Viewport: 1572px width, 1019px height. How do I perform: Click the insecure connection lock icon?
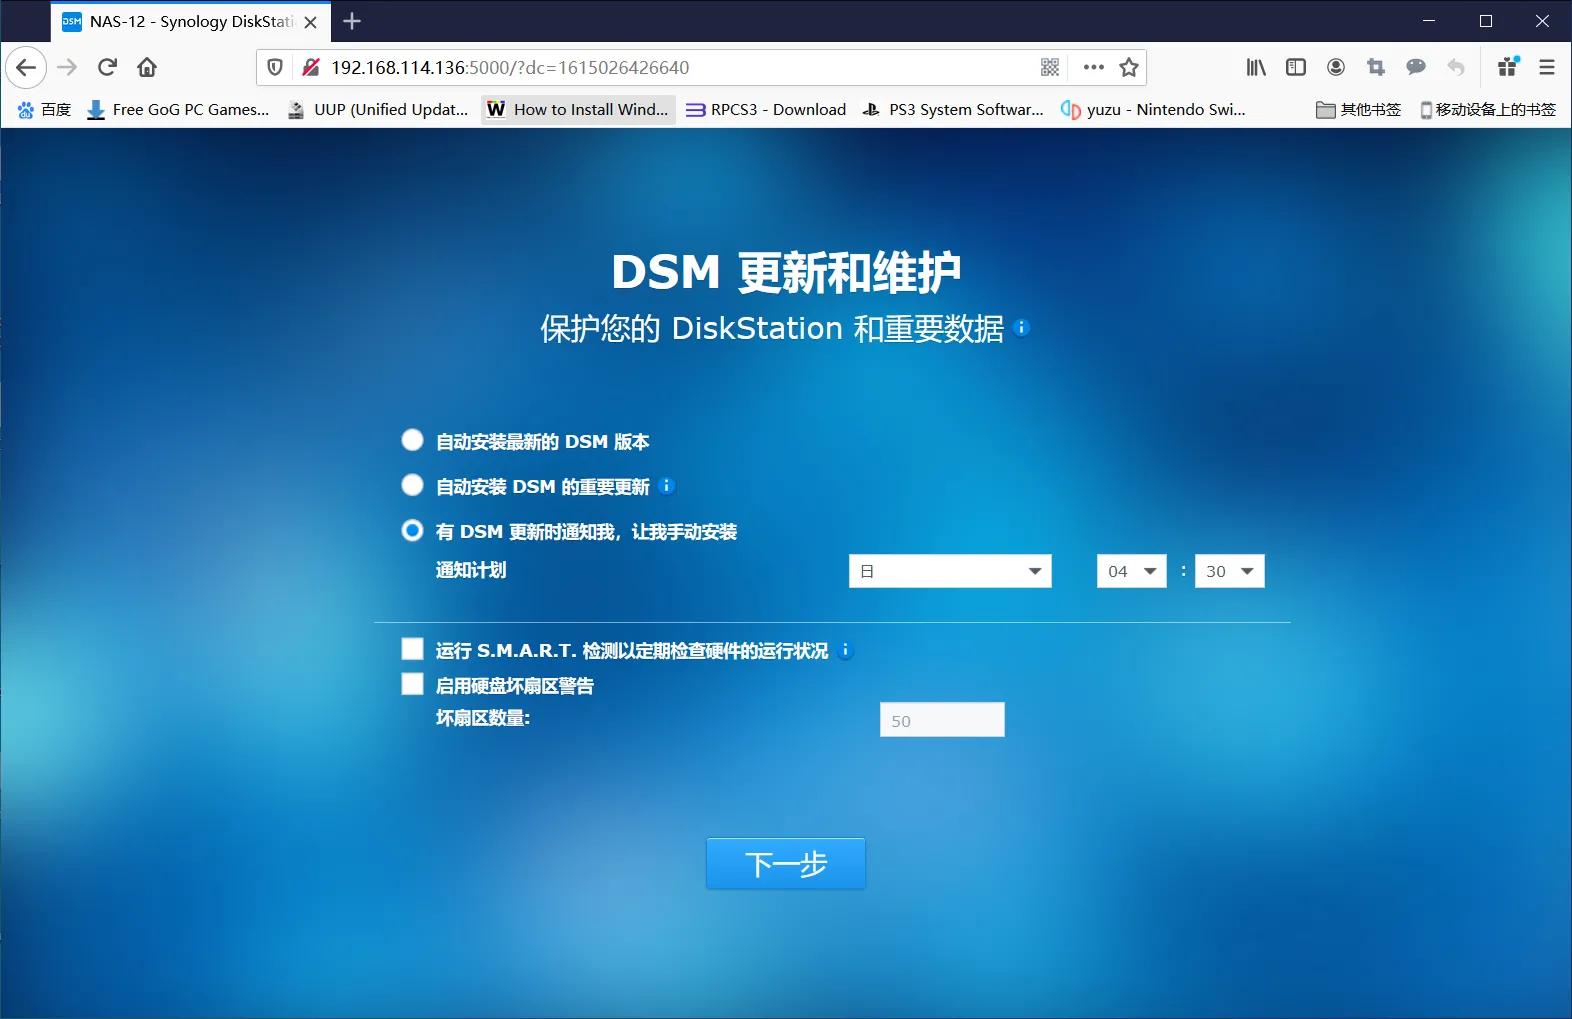coord(311,68)
